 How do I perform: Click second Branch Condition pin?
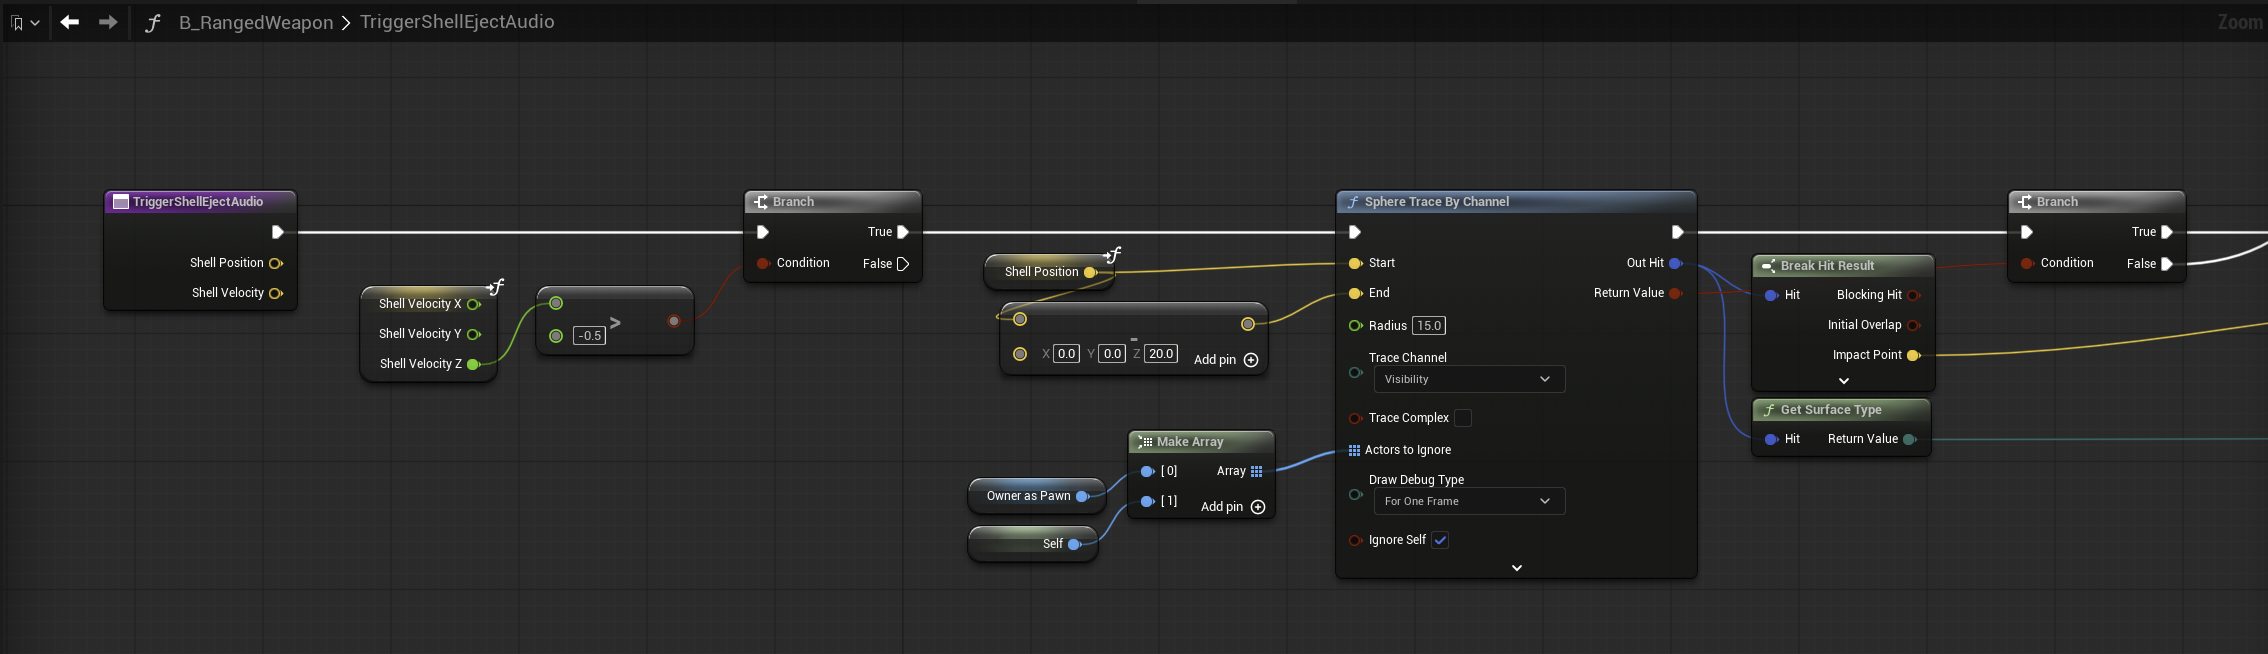(x=2027, y=263)
